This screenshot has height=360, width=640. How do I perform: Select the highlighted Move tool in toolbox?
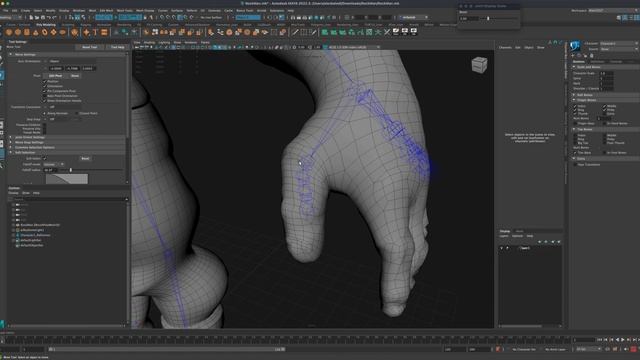pos(2,75)
